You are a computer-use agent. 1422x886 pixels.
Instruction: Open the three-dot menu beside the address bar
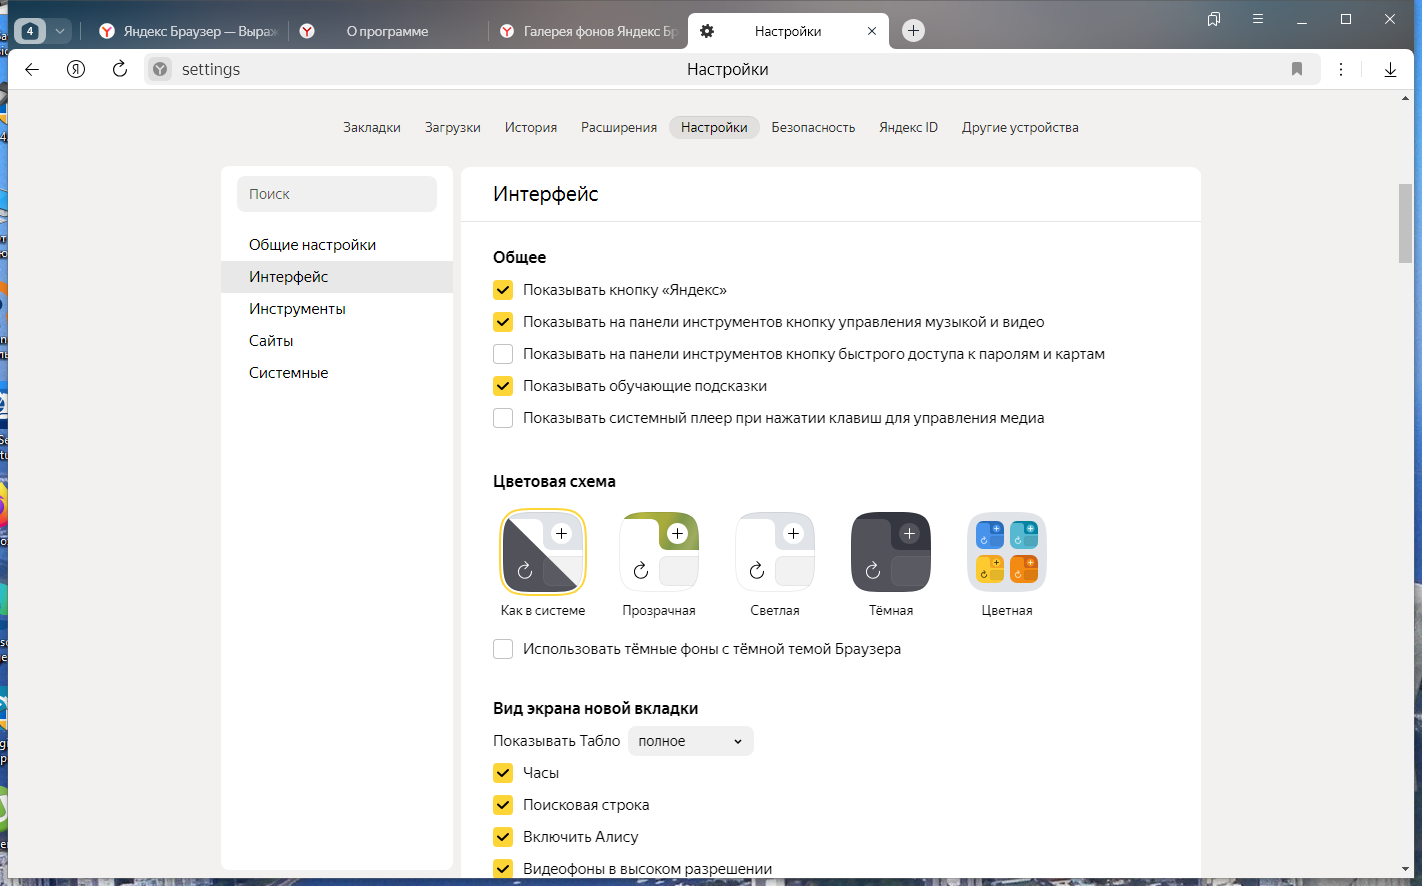tap(1341, 69)
